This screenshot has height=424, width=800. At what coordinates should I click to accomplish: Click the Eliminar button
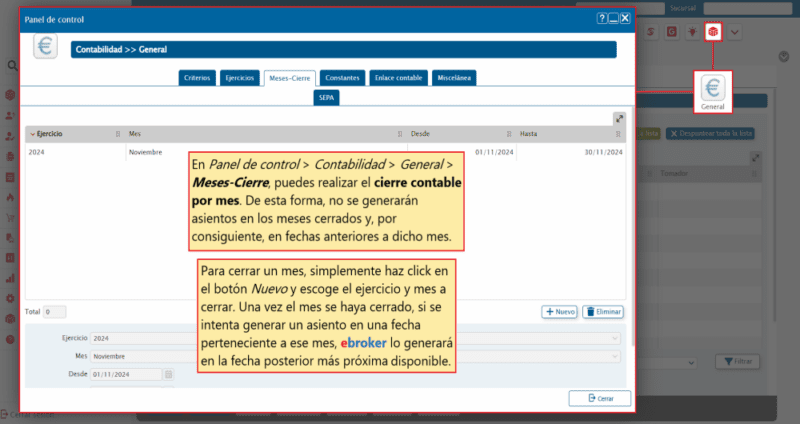[x=603, y=312]
